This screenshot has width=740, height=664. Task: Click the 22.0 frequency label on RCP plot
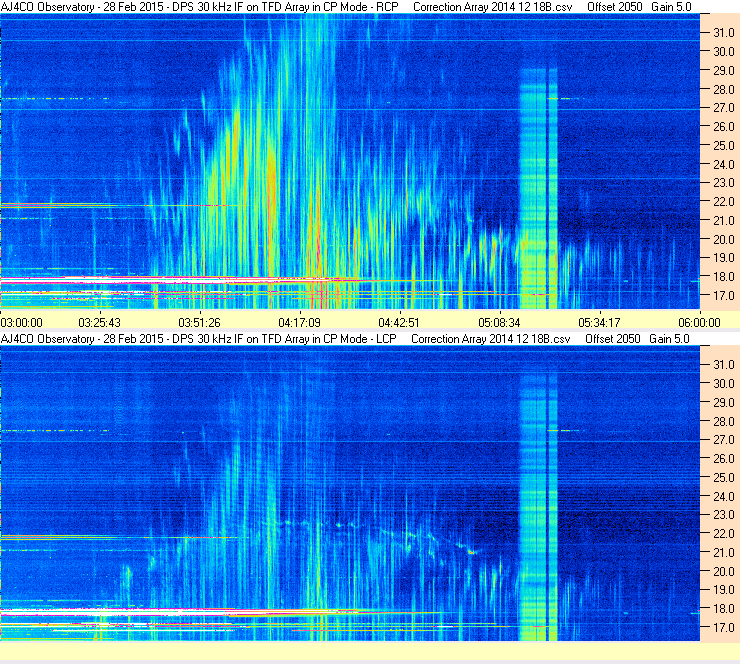pos(724,202)
